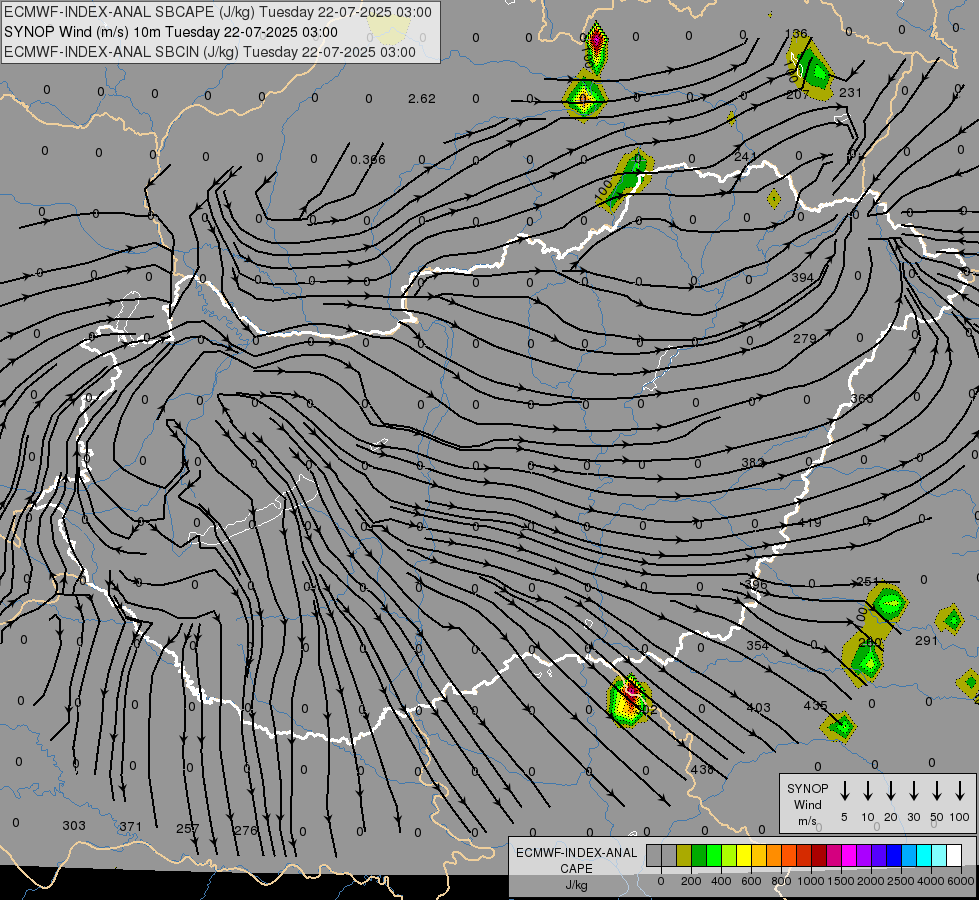Image resolution: width=979 pixels, height=900 pixels.
Task: Click the '2.62' value on the map
Action: (x=421, y=99)
